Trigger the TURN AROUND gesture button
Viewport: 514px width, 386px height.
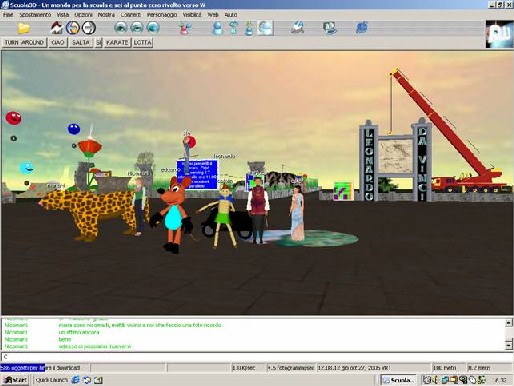click(24, 43)
